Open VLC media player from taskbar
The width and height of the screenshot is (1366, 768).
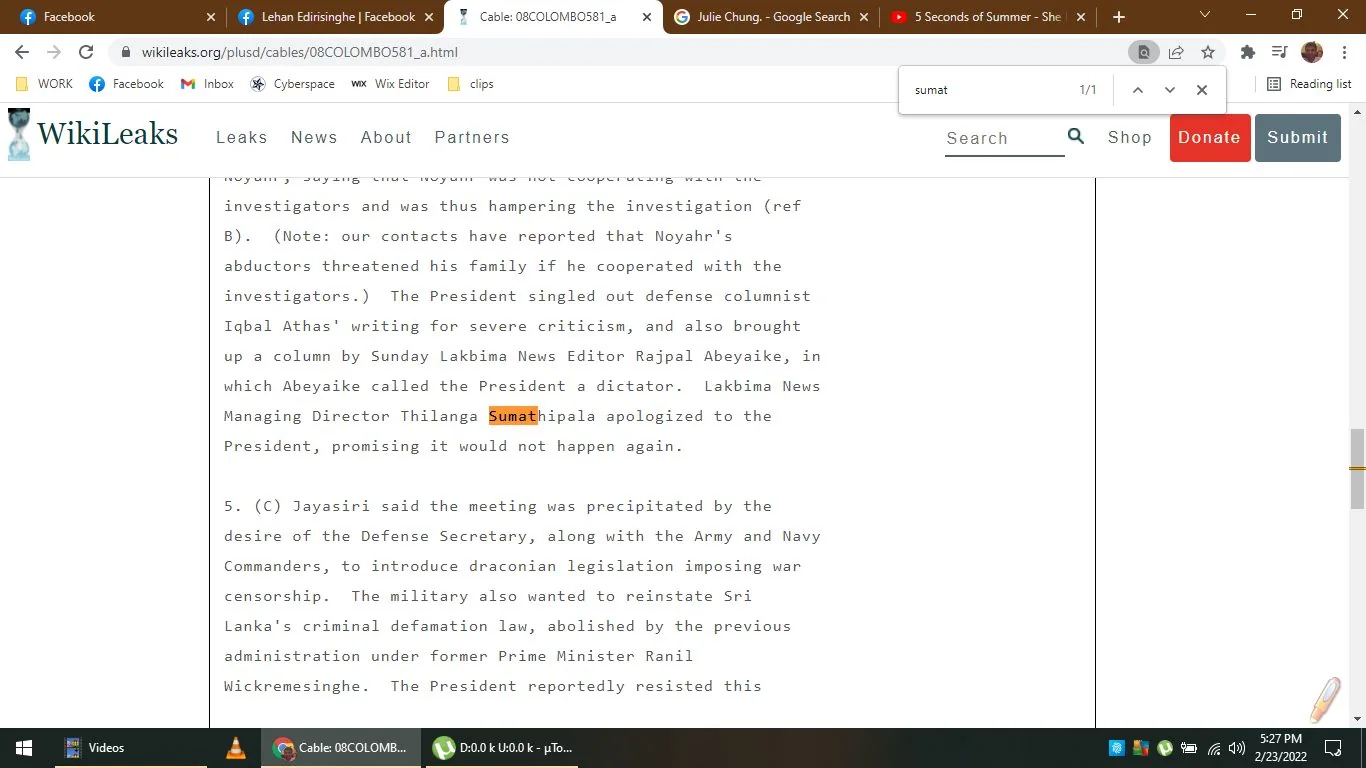tap(236, 748)
